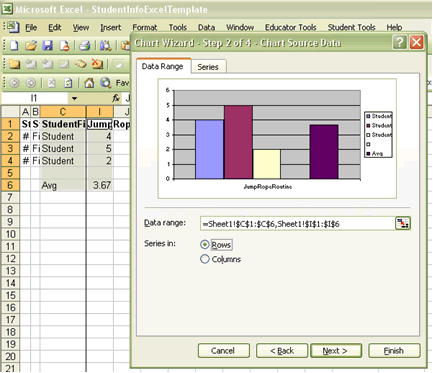Viewport: 433px width, 373px height.
Task: Click the Excel icon in the title bar
Action: [8, 9]
